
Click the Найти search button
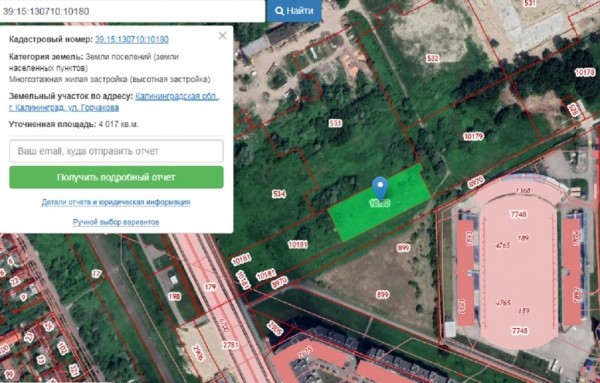[294, 11]
